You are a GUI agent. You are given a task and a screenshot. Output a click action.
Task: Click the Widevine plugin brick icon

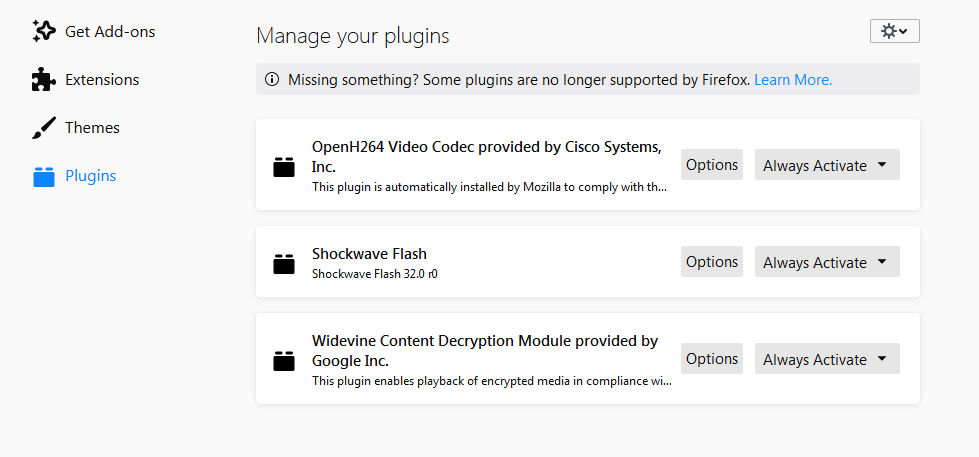[284, 361]
